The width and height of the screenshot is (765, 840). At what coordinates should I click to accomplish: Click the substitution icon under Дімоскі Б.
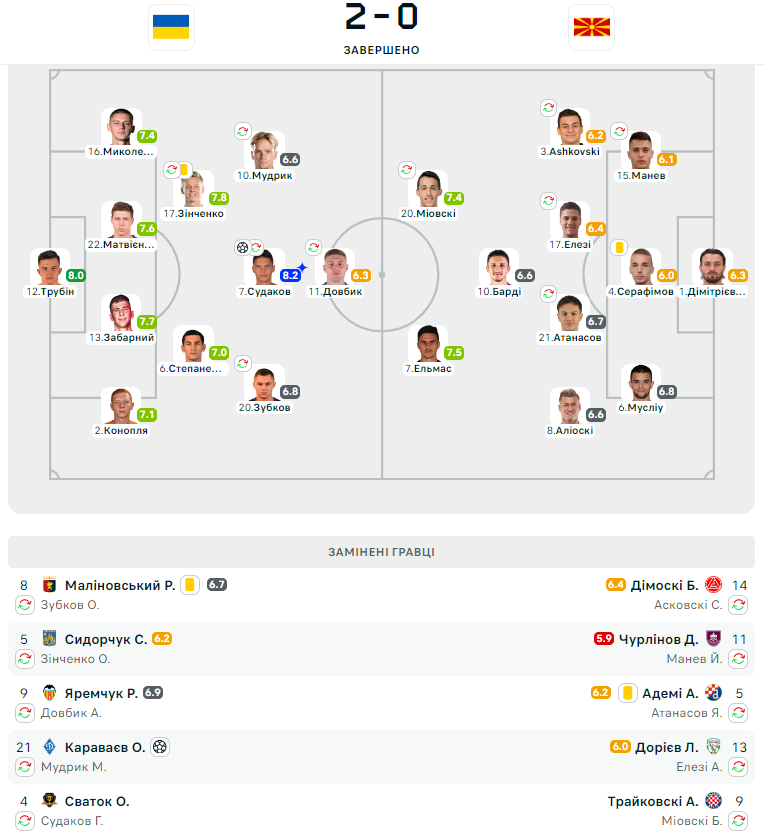738,605
